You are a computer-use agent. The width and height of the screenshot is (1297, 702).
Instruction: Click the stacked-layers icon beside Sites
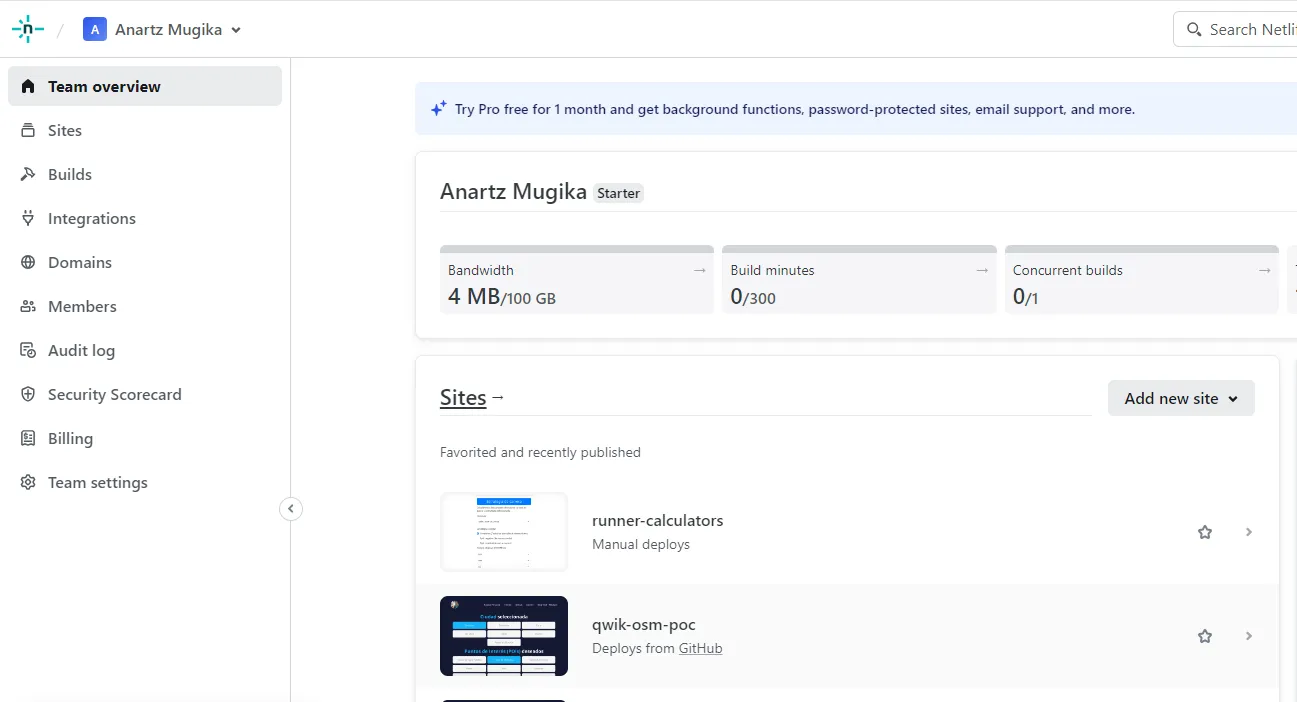[28, 130]
